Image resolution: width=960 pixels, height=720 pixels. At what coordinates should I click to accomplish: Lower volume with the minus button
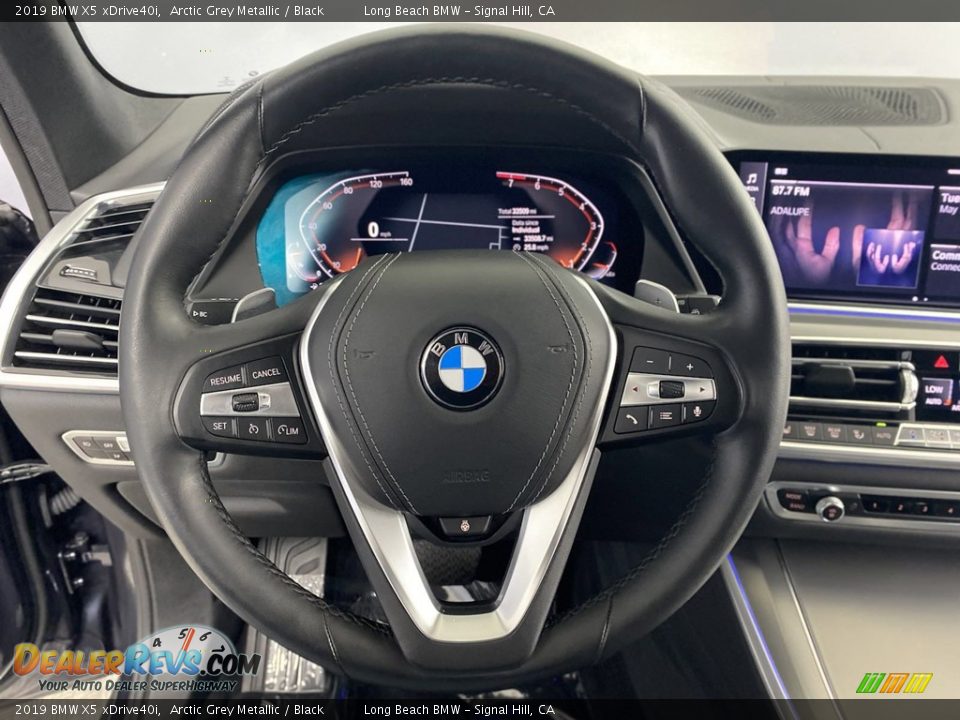[x=650, y=361]
